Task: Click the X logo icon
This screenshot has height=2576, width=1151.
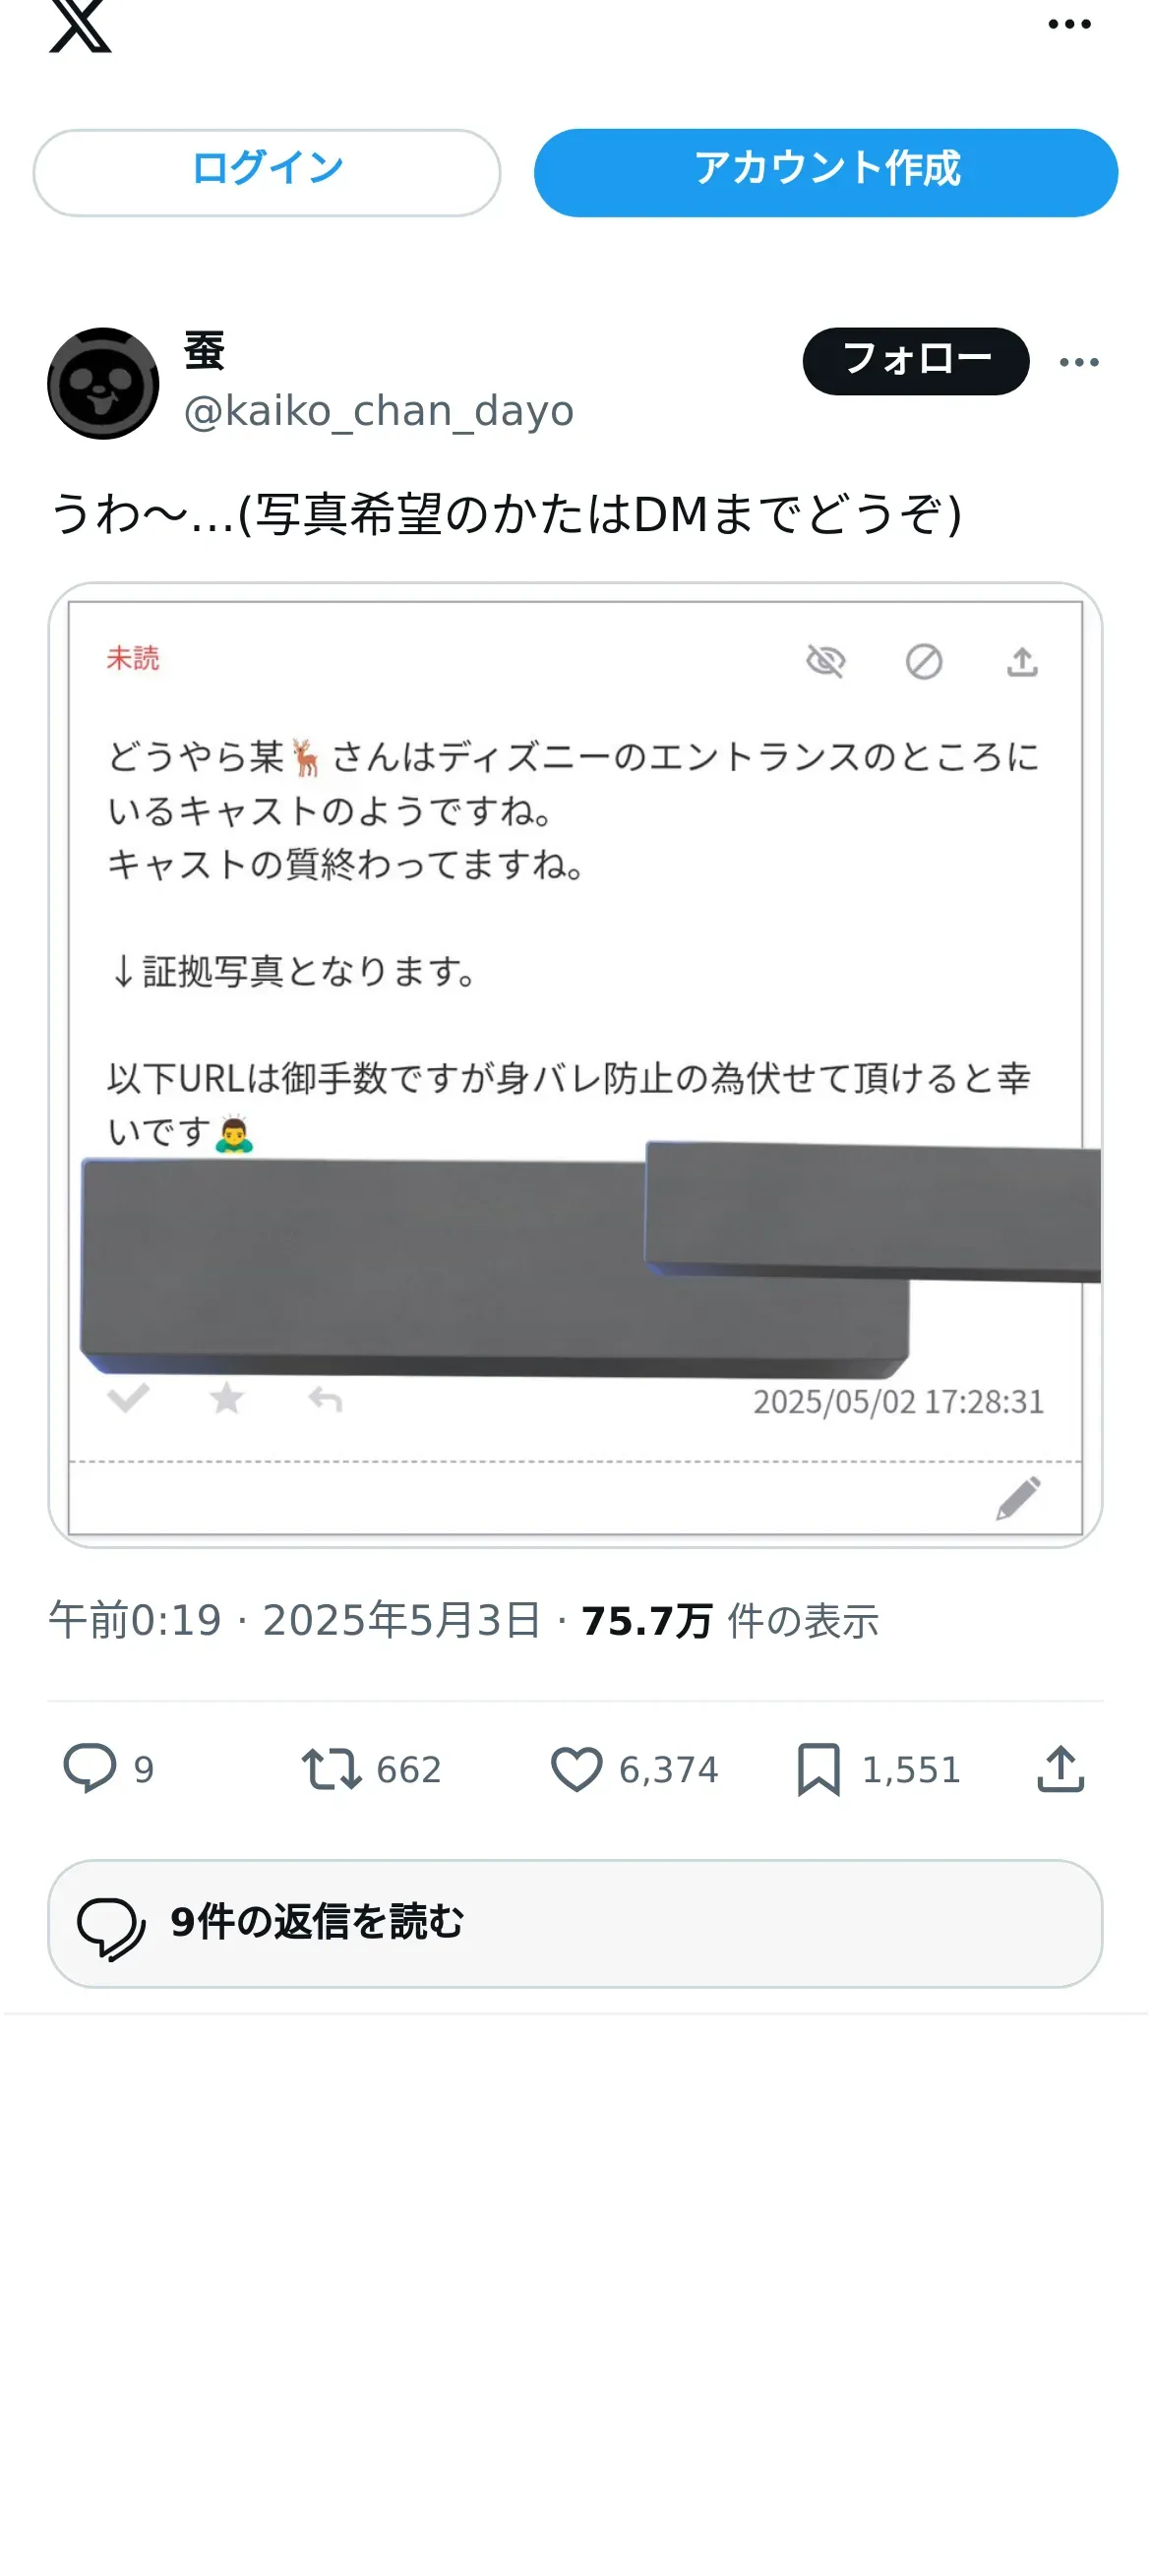Action: click(x=80, y=25)
